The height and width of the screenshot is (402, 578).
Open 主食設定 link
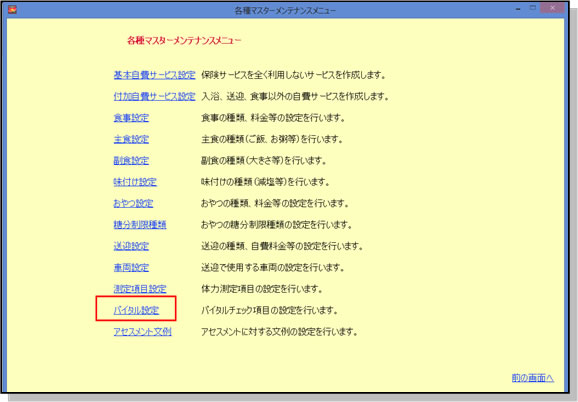131,139
